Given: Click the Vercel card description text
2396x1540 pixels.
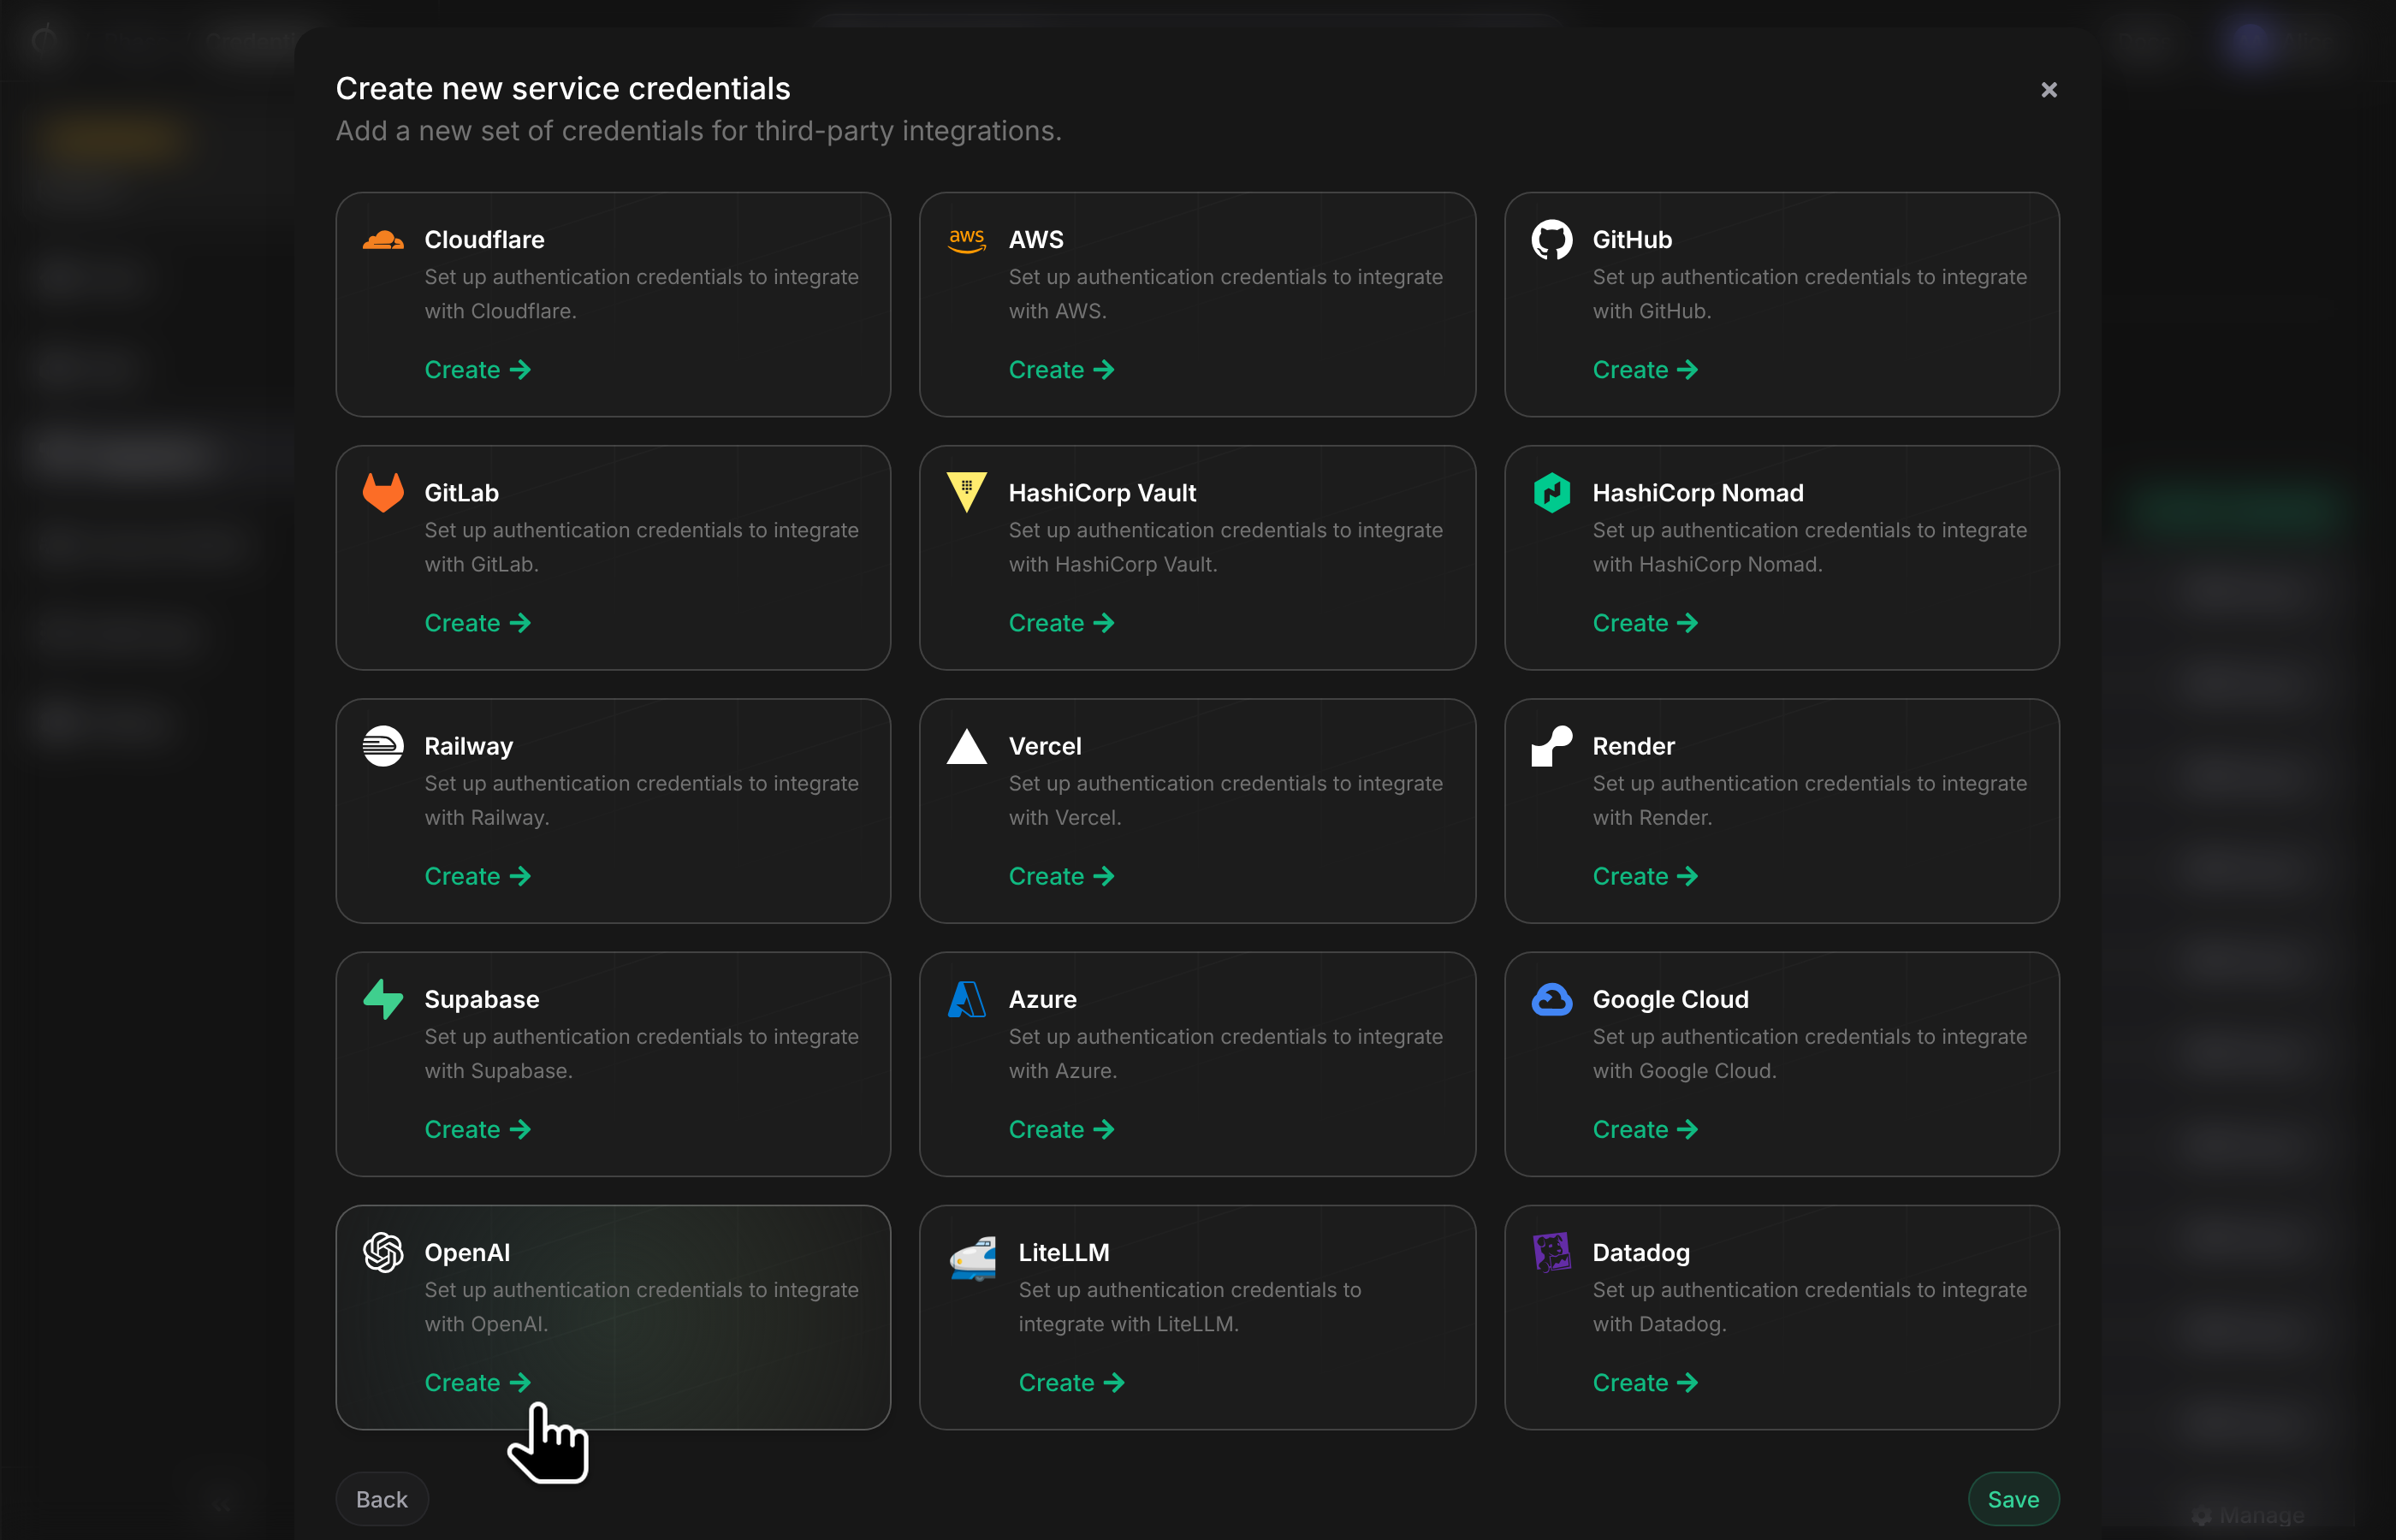Looking at the screenshot, I should pos(1225,801).
